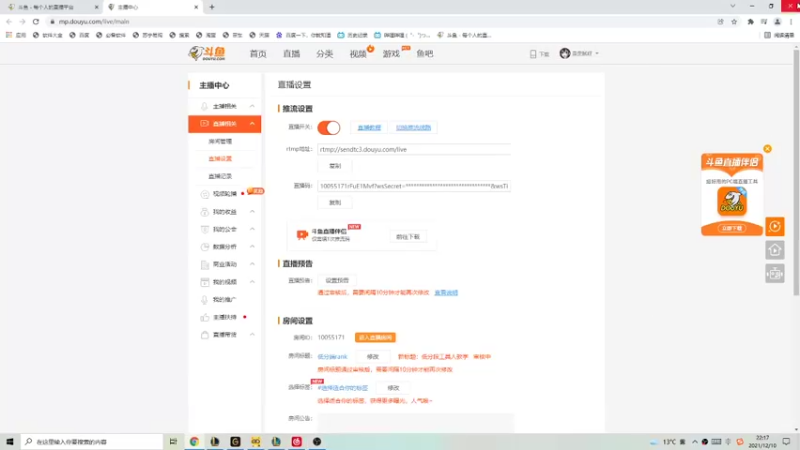Click the 主播扶持 thumbs-up icon
The height and width of the screenshot is (450, 800).
click(205, 317)
